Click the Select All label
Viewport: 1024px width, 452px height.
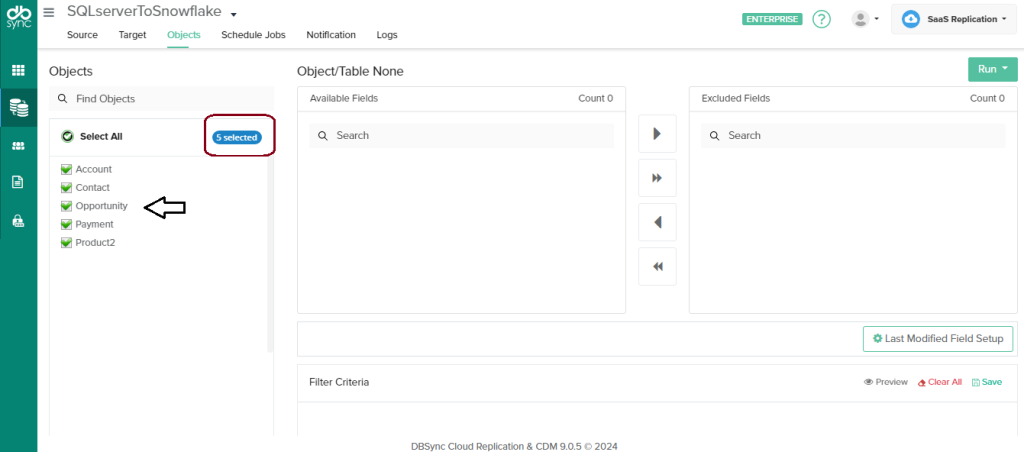[x=101, y=137]
